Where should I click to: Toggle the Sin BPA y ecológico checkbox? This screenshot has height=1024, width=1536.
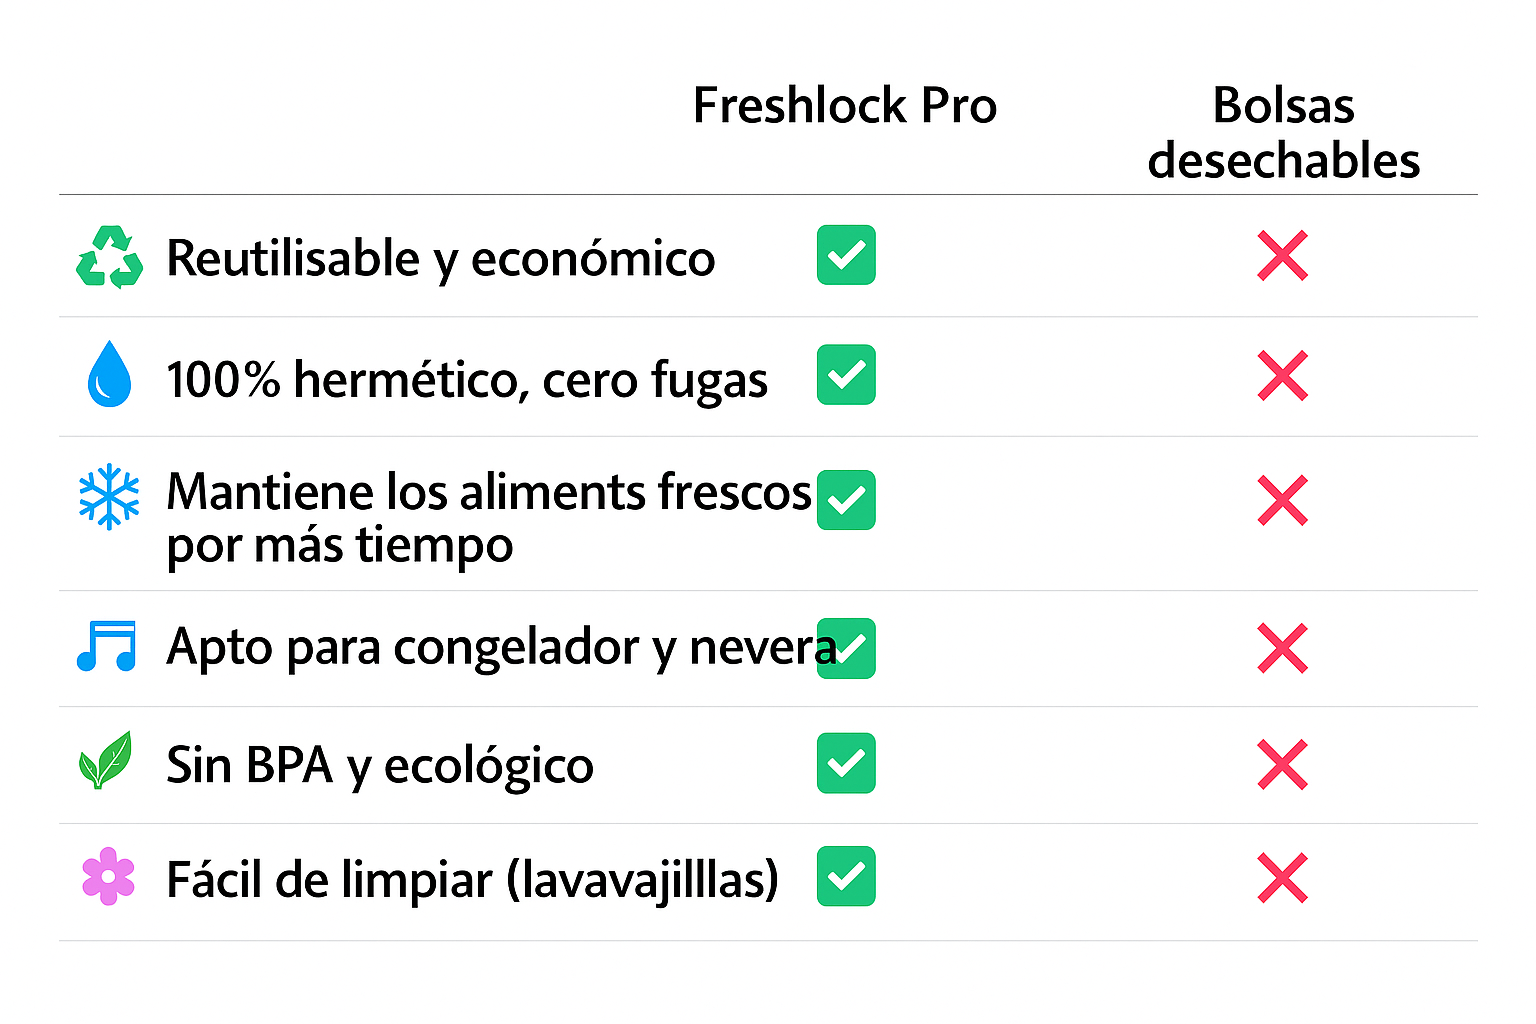(x=846, y=763)
